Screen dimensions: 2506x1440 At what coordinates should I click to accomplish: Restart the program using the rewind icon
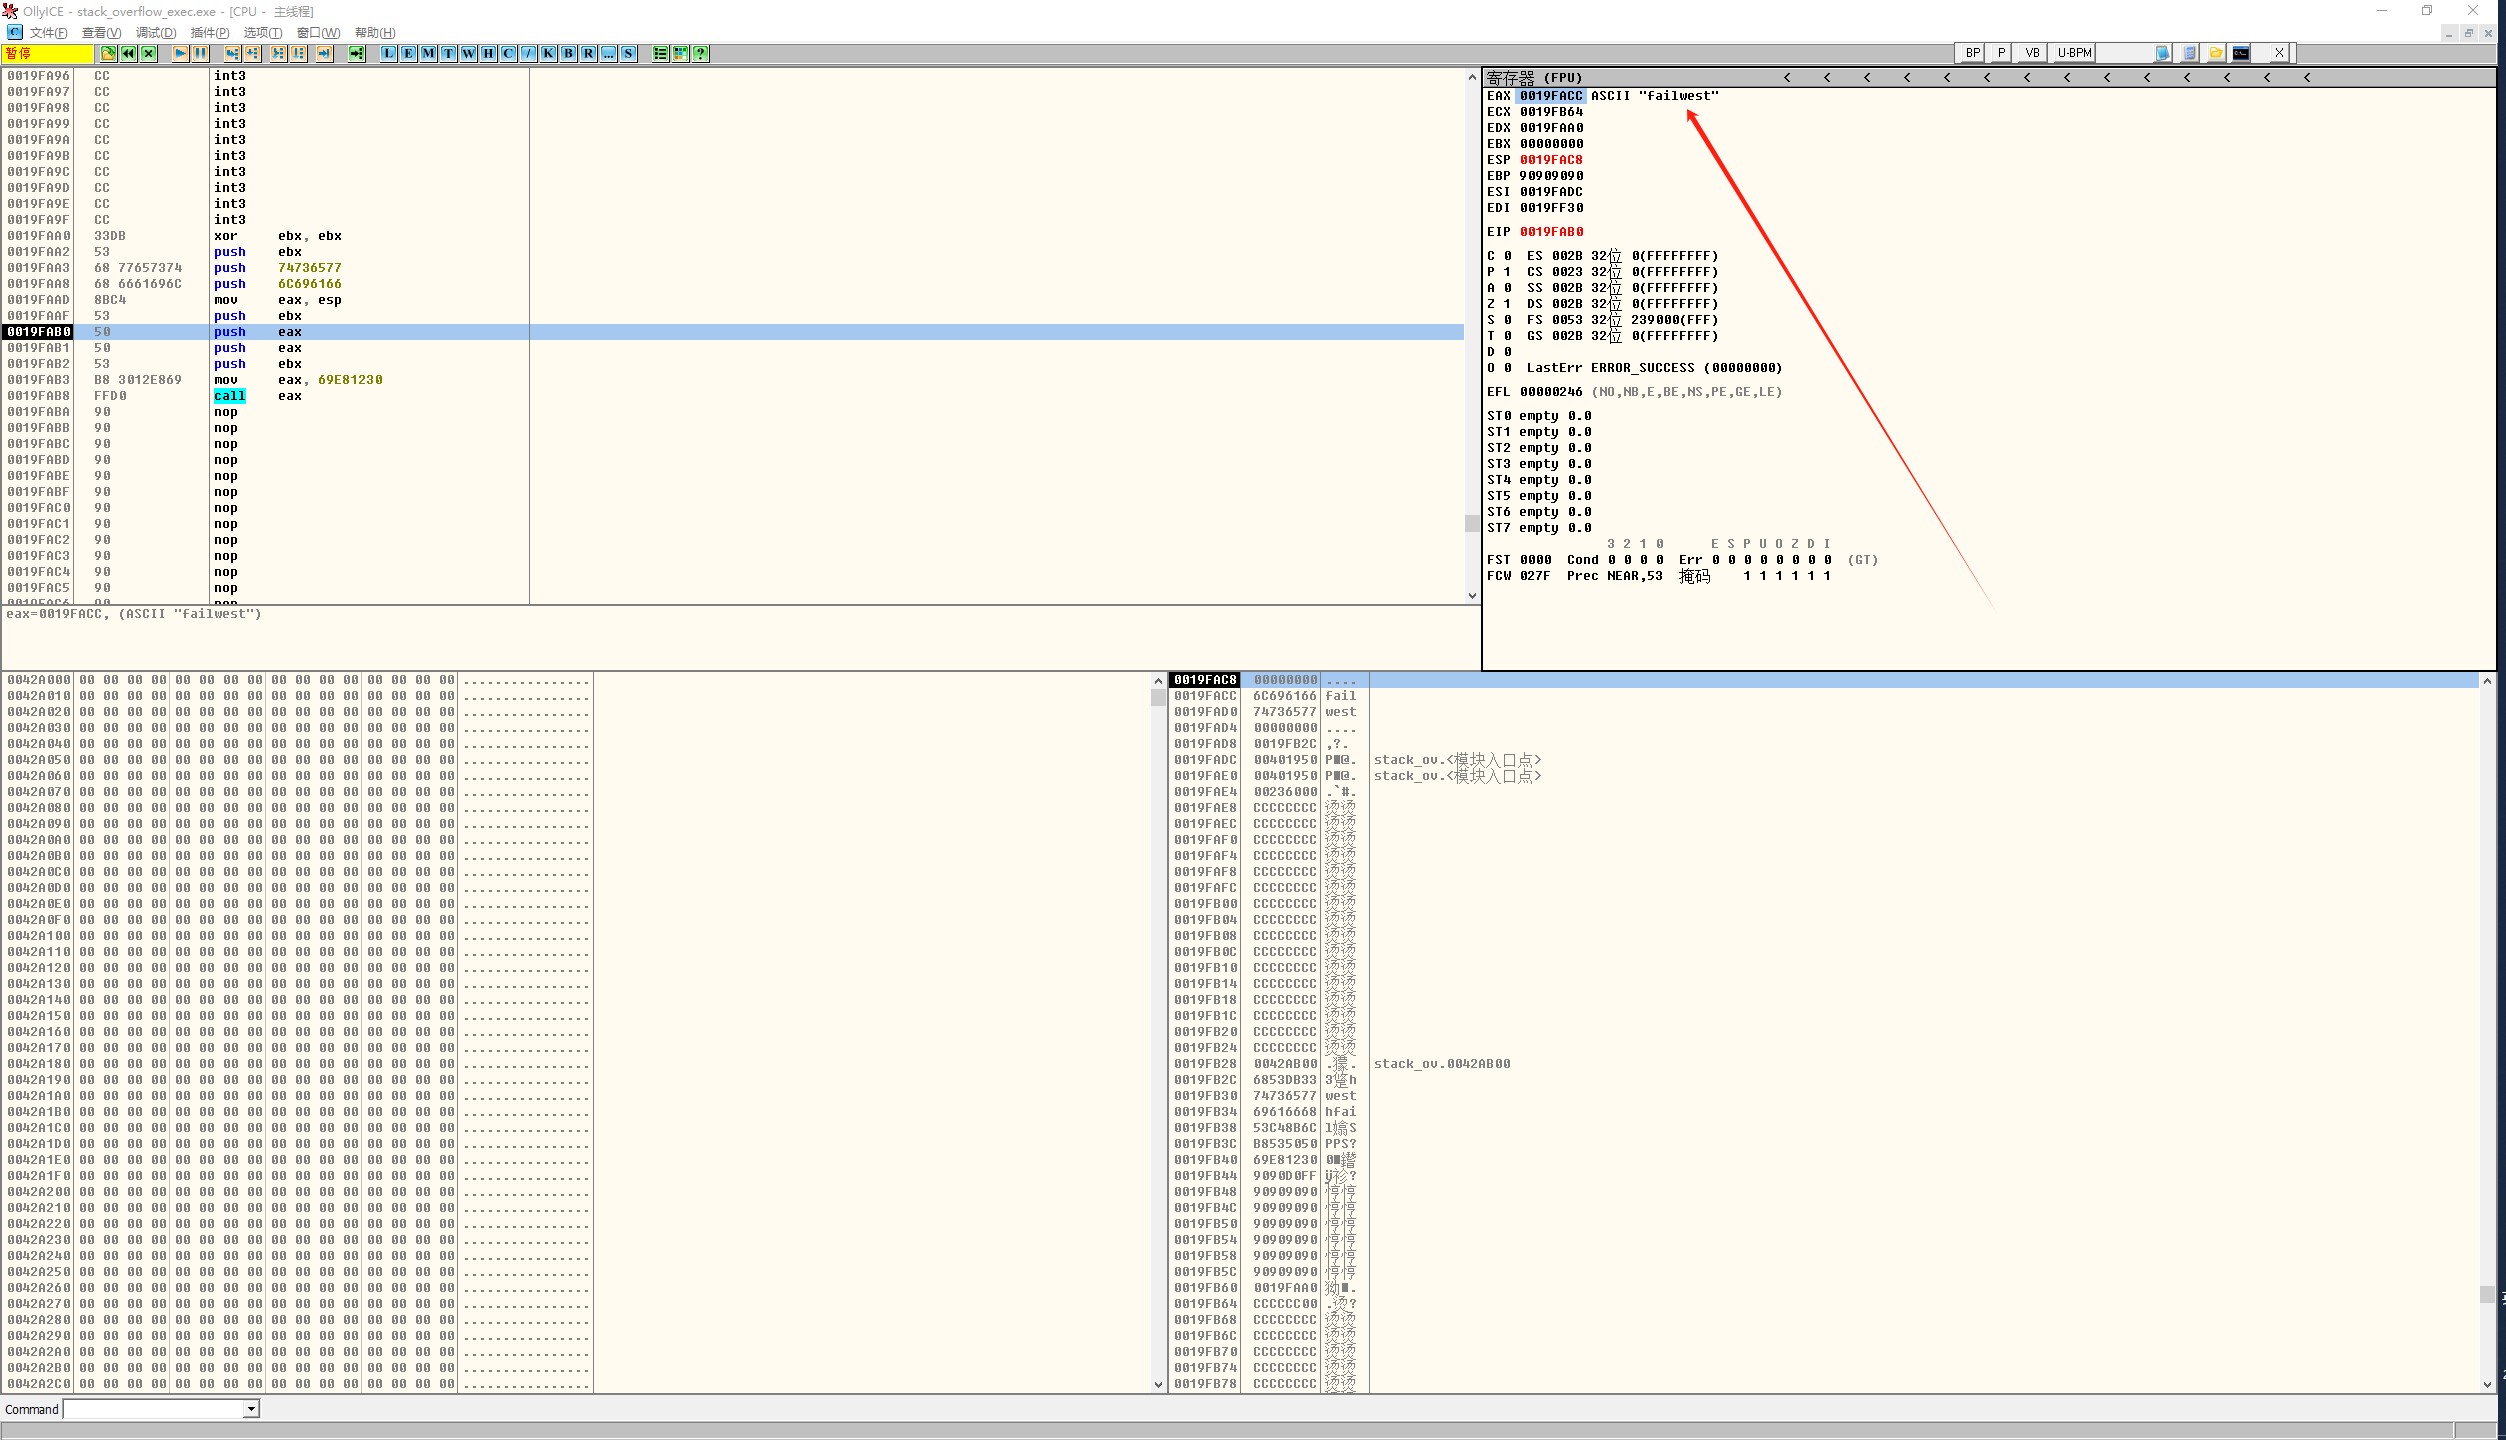128,53
